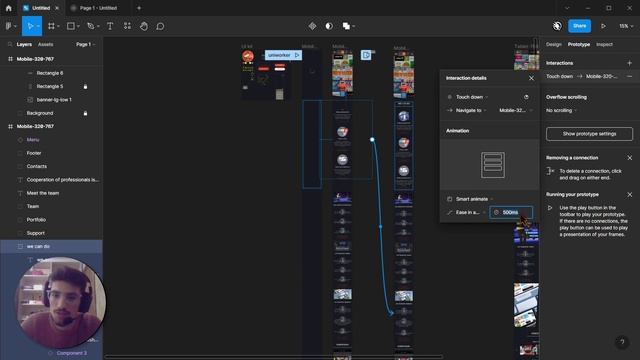640x360 pixels.
Task: Select the we can do layer
Action: point(38,247)
